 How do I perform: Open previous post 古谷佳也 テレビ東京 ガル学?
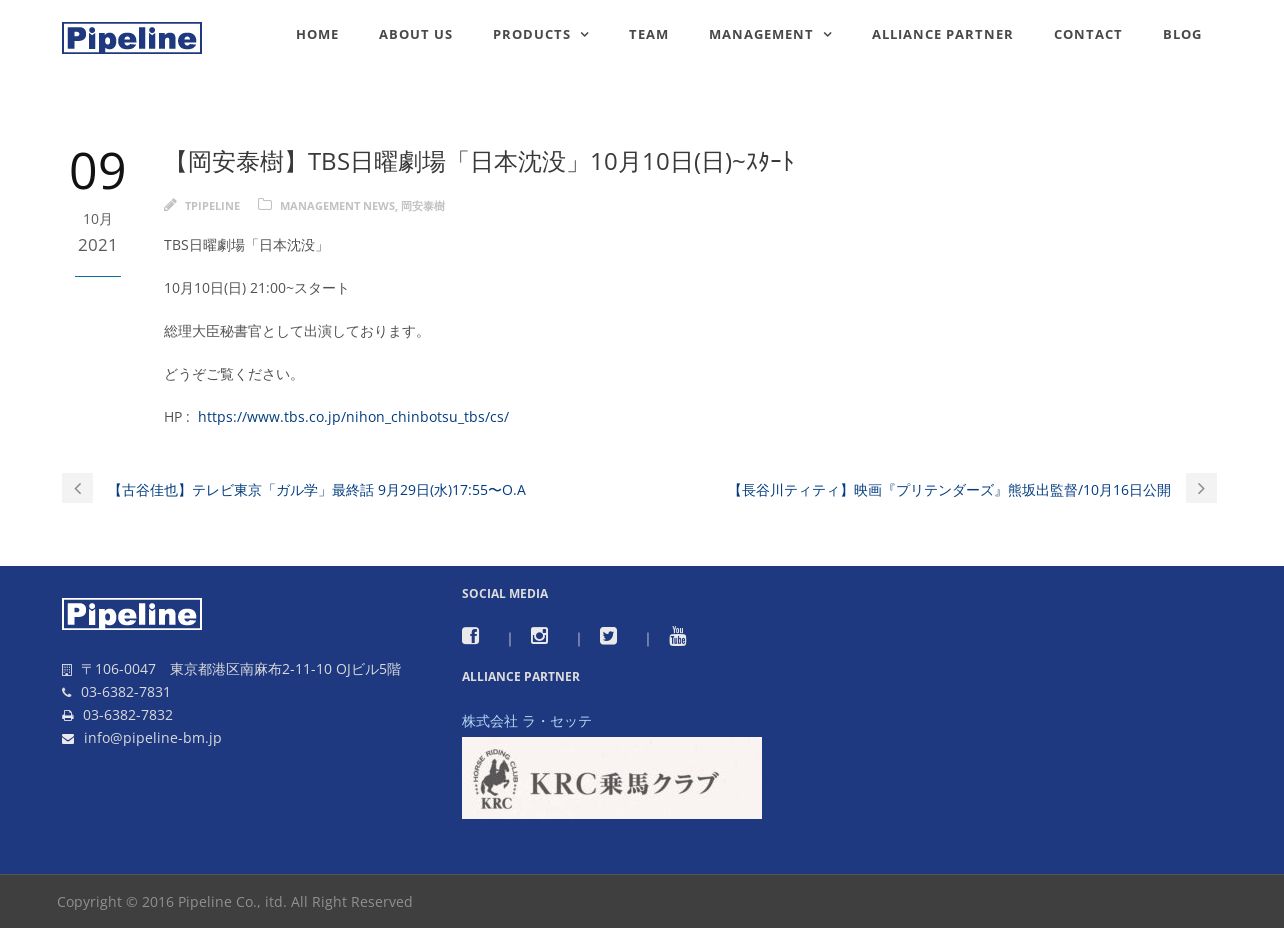(317, 490)
